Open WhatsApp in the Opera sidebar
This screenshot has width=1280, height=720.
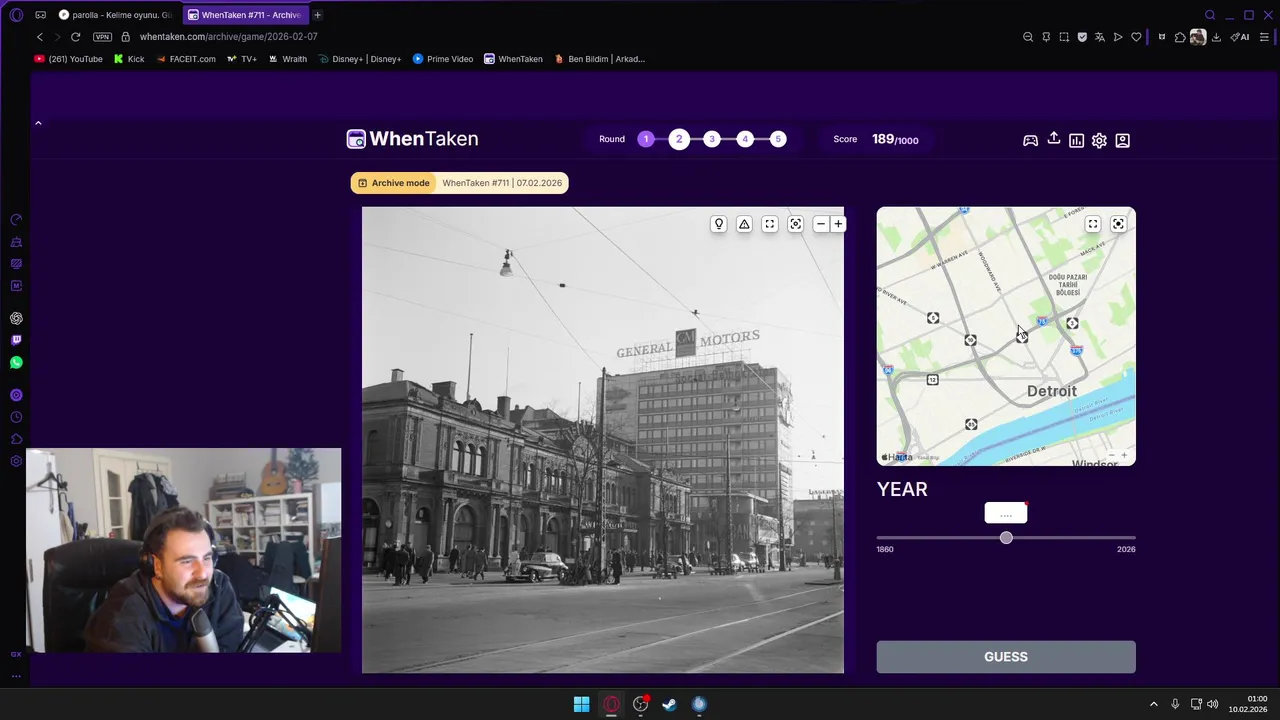(x=16, y=362)
